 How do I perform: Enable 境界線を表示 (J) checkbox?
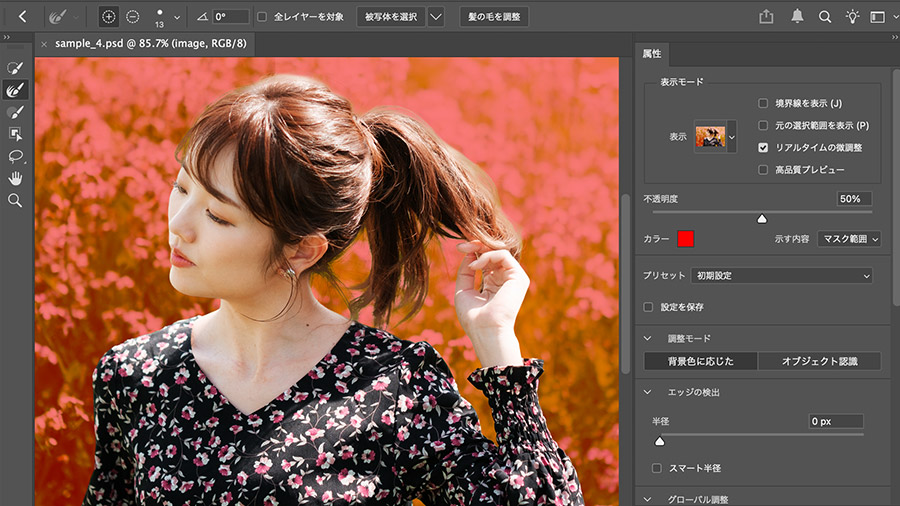coord(763,103)
